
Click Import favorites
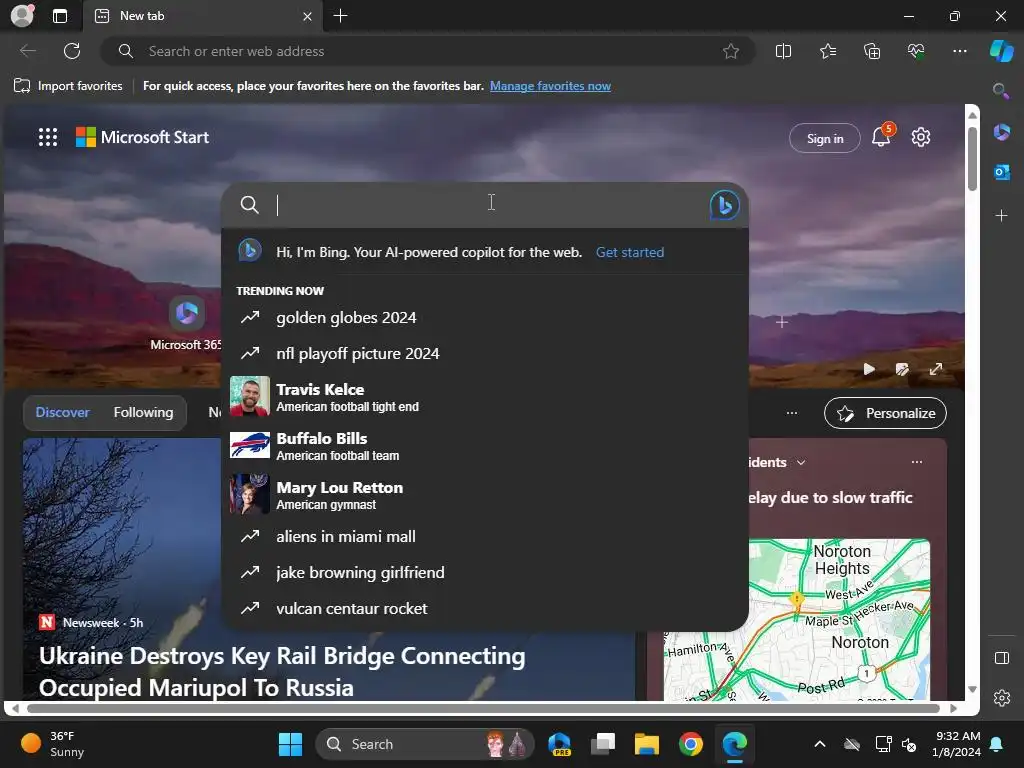pyautogui.click(x=68, y=86)
